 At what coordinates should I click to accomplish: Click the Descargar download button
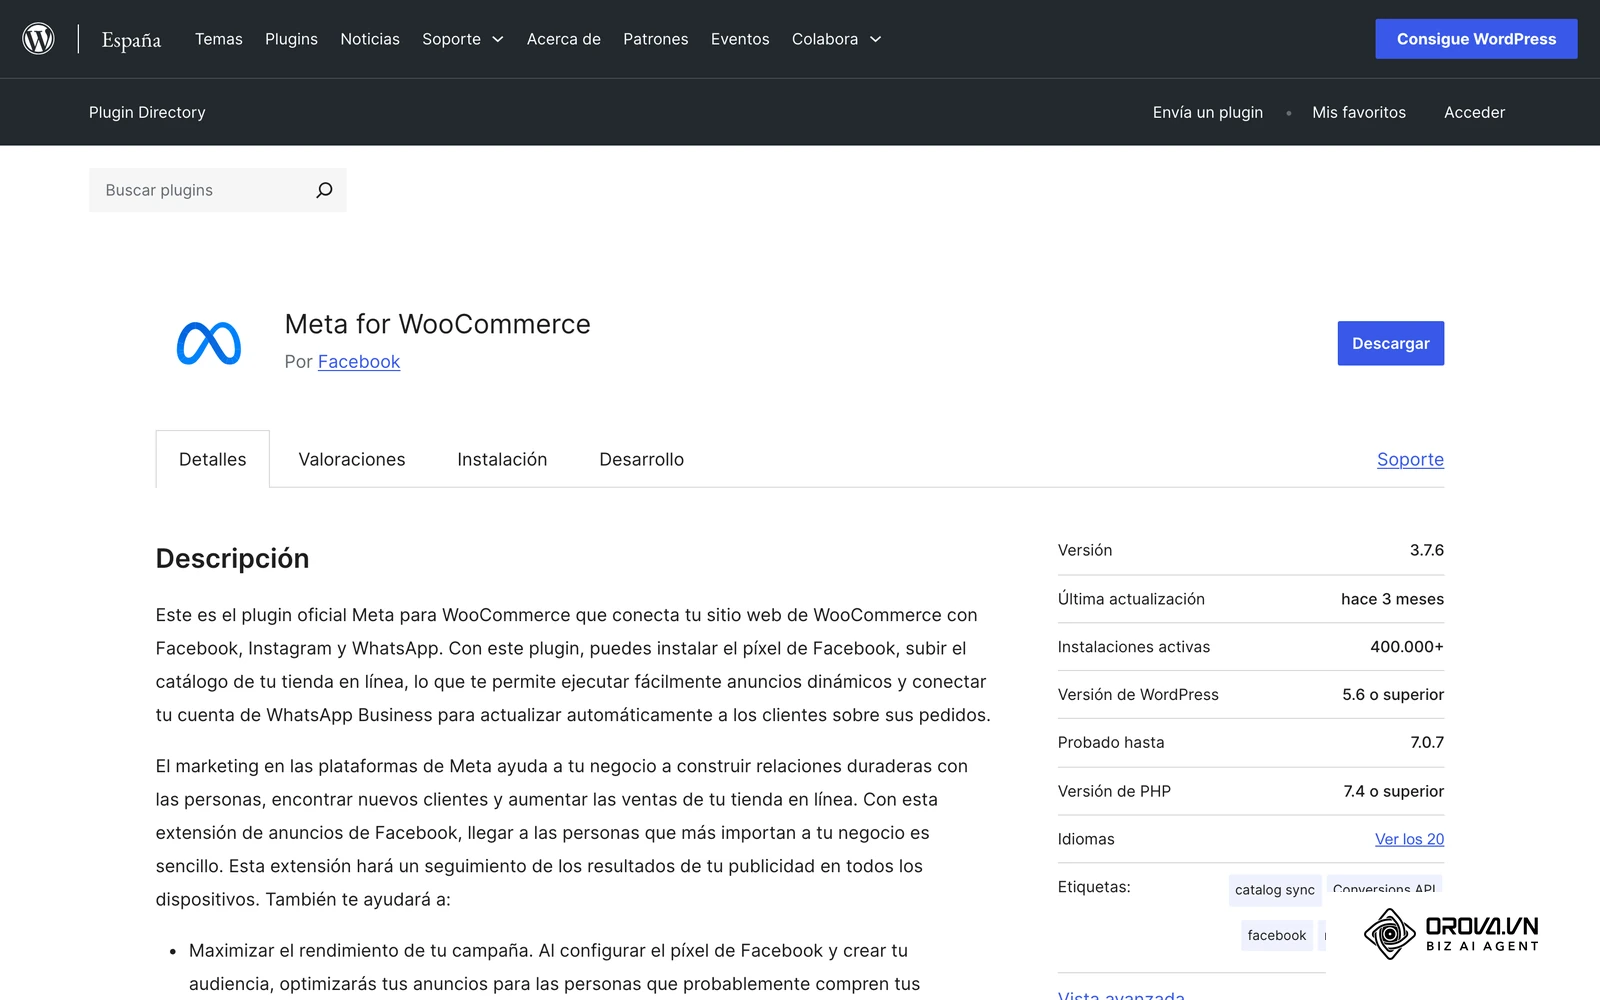pos(1391,343)
